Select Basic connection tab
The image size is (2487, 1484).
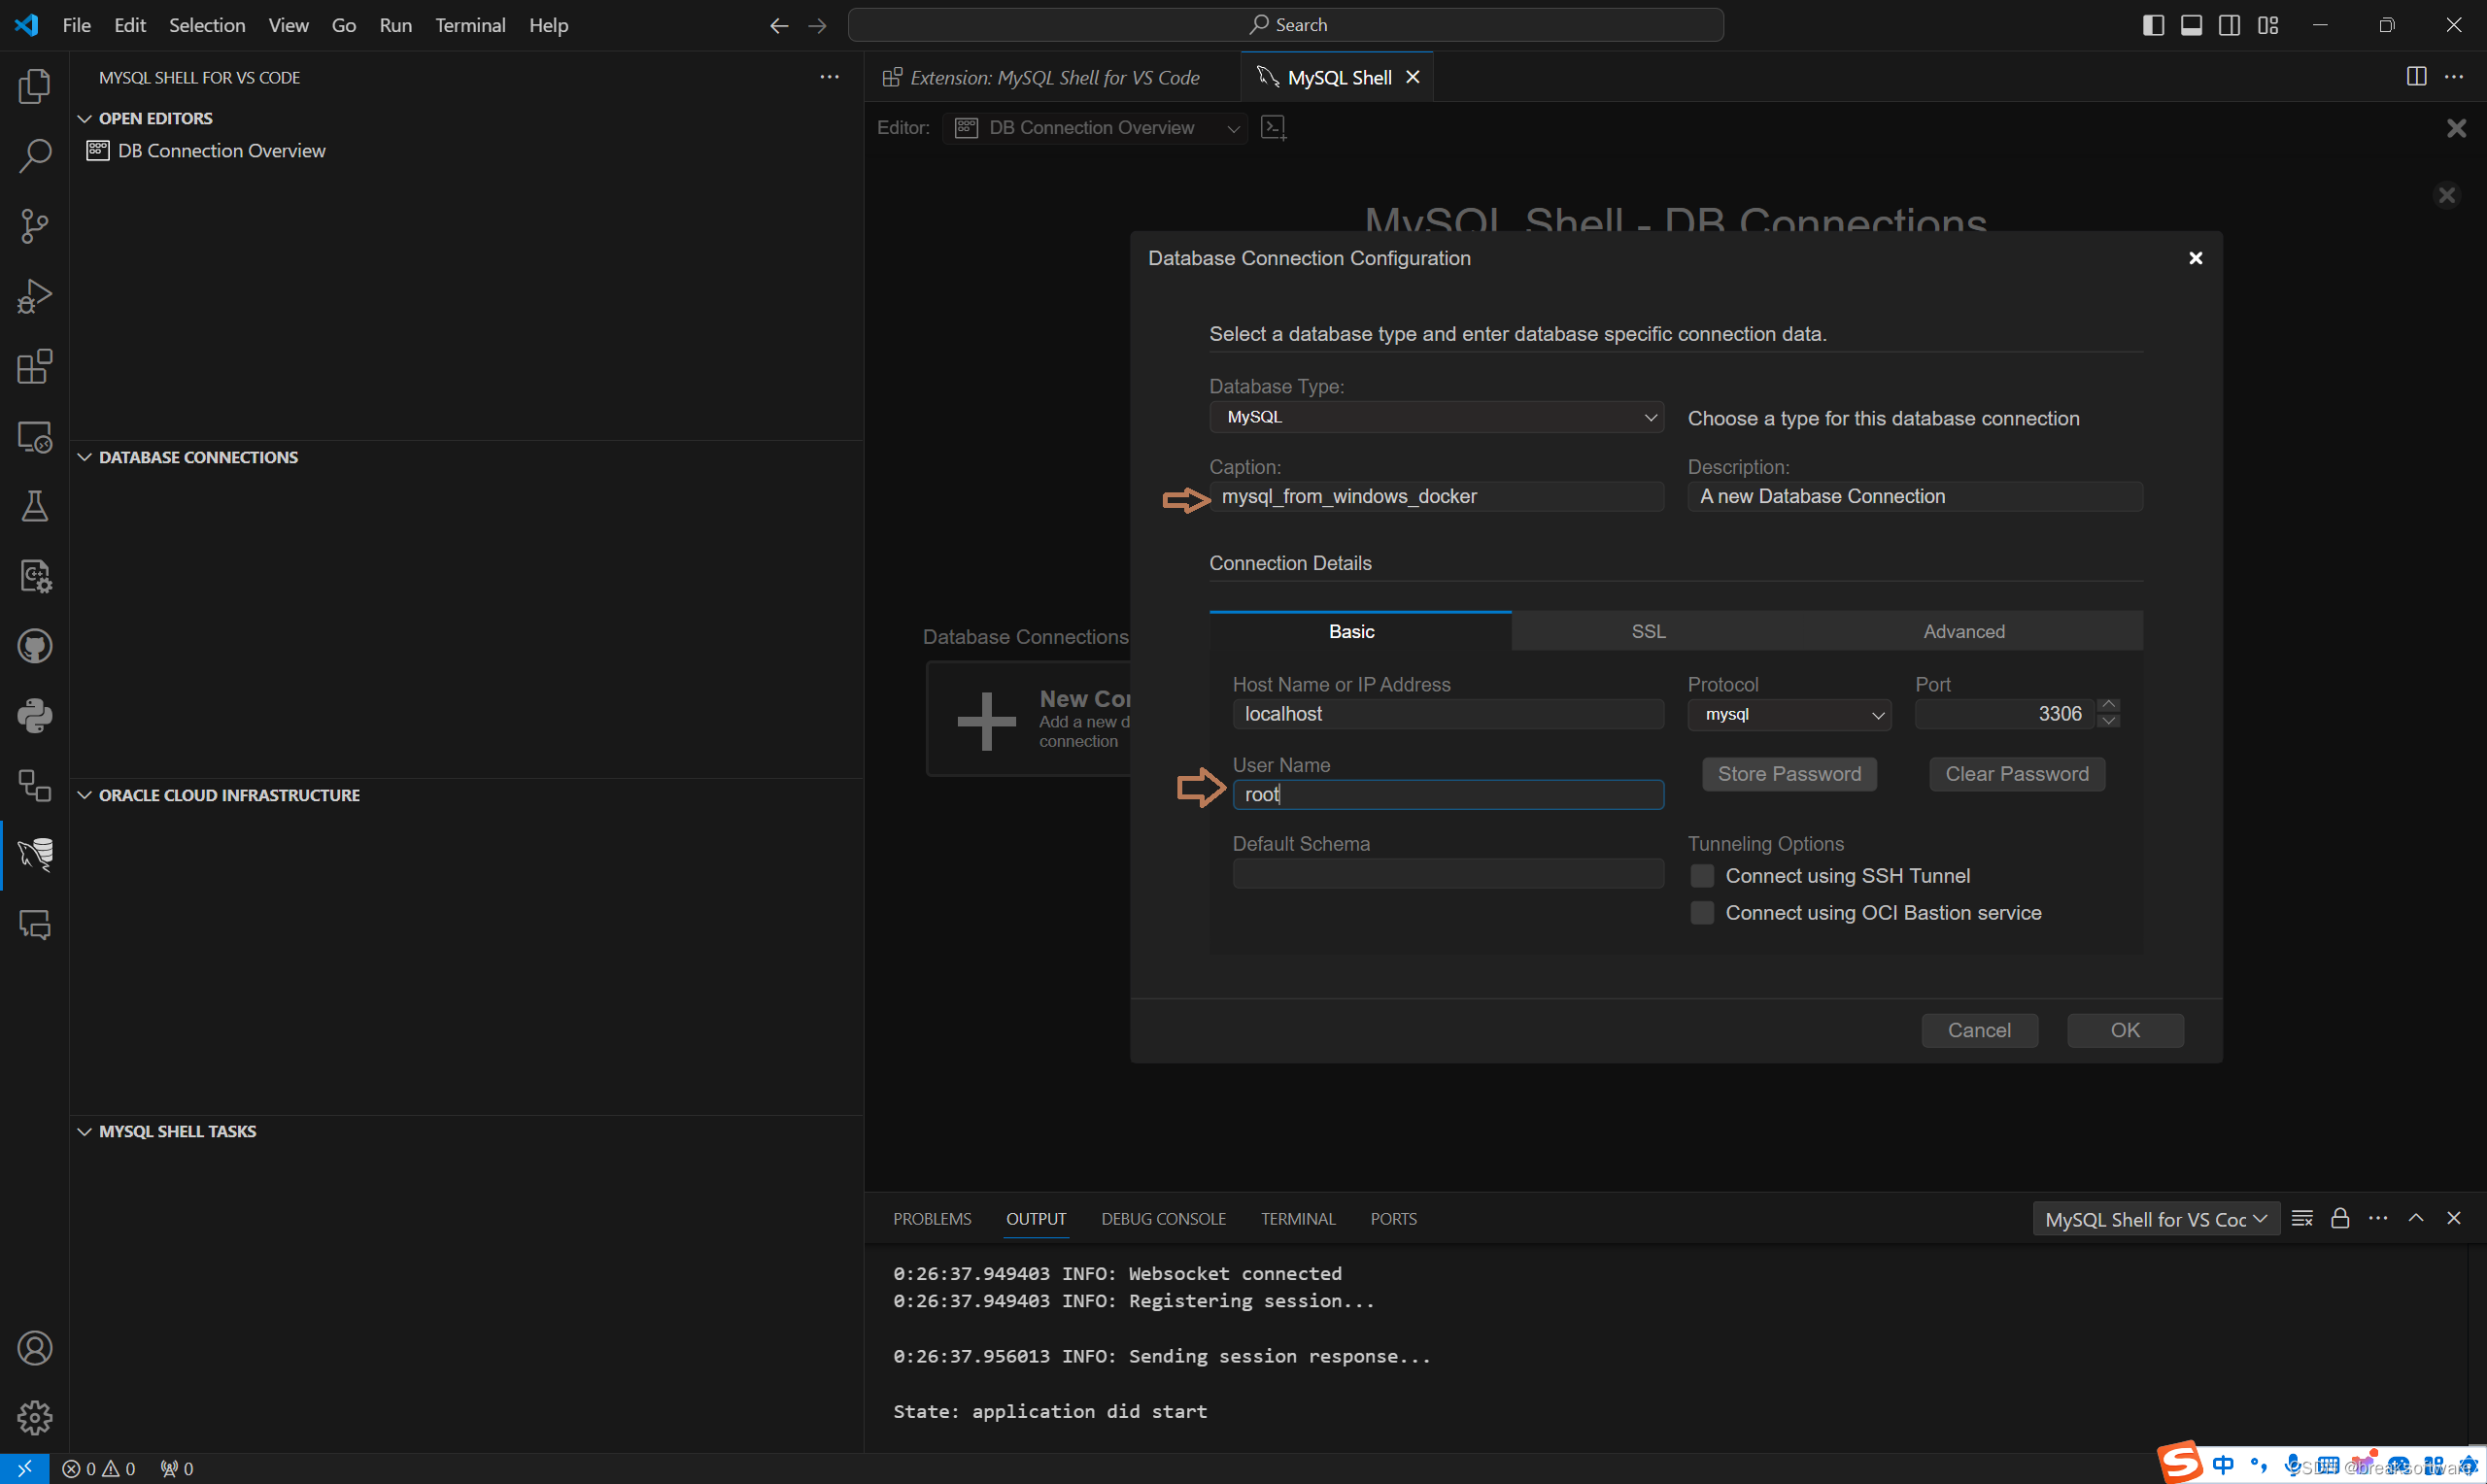click(x=1360, y=631)
